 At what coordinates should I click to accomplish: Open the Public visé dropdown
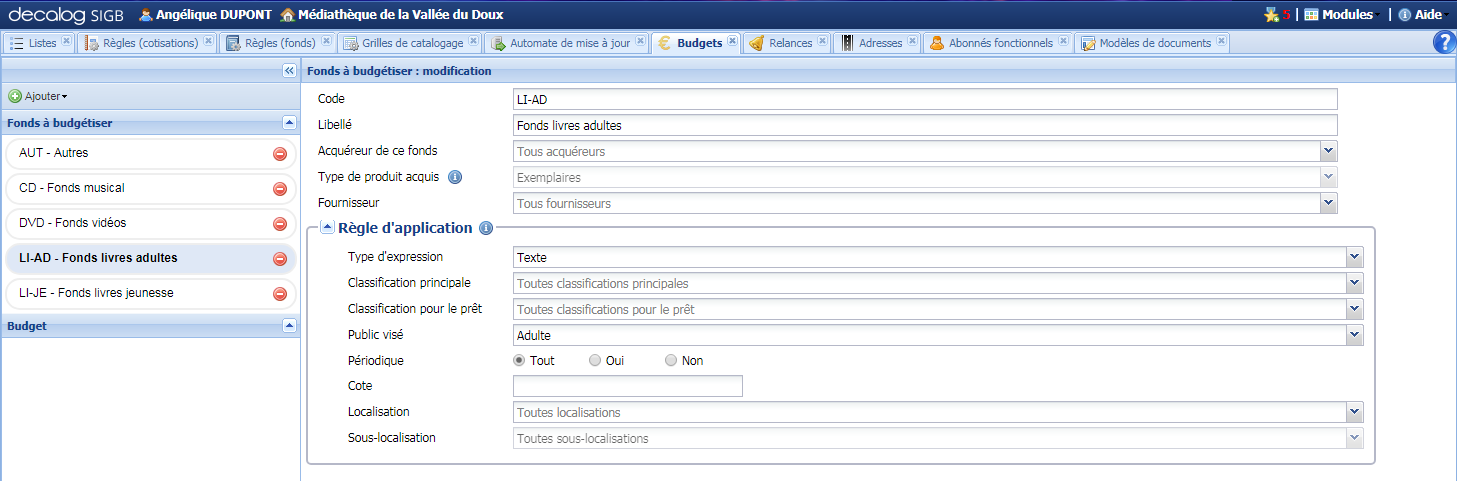point(1354,336)
